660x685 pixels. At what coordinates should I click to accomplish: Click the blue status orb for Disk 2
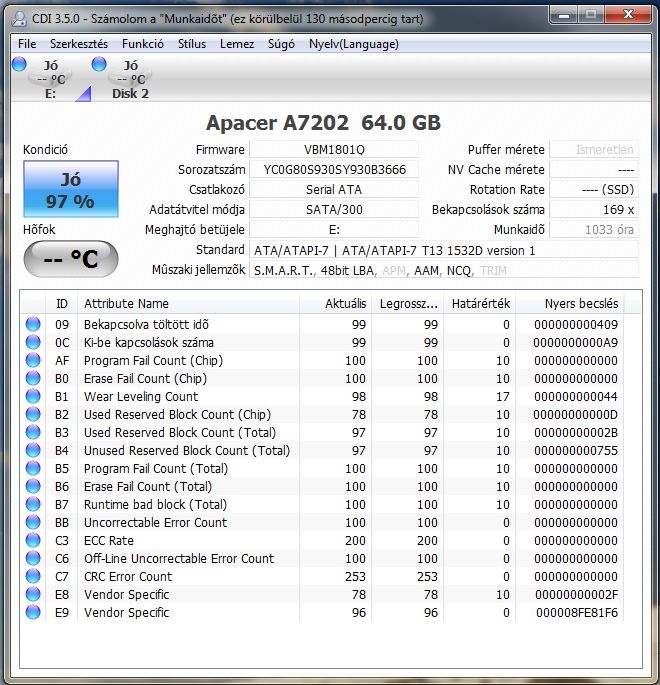(99, 64)
